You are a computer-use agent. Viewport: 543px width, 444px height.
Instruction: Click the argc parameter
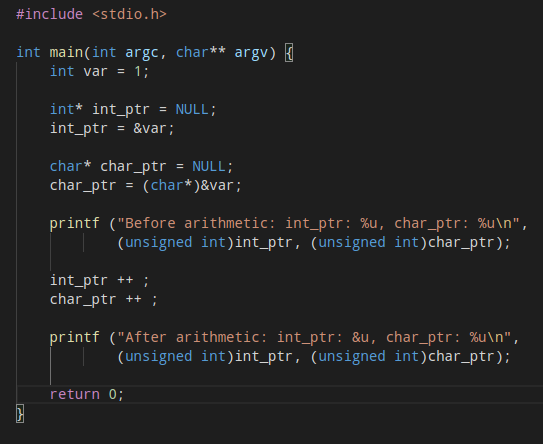pyautogui.click(x=142, y=53)
